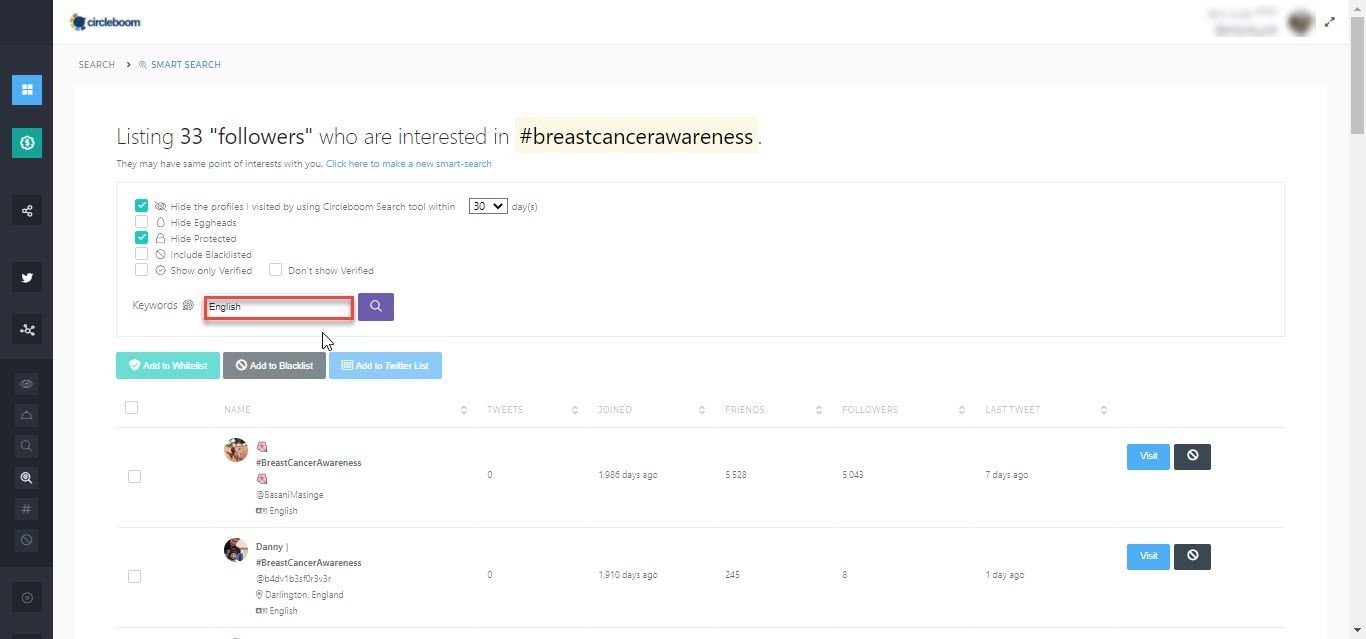Click the purple keyword search button

pos(376,307)
